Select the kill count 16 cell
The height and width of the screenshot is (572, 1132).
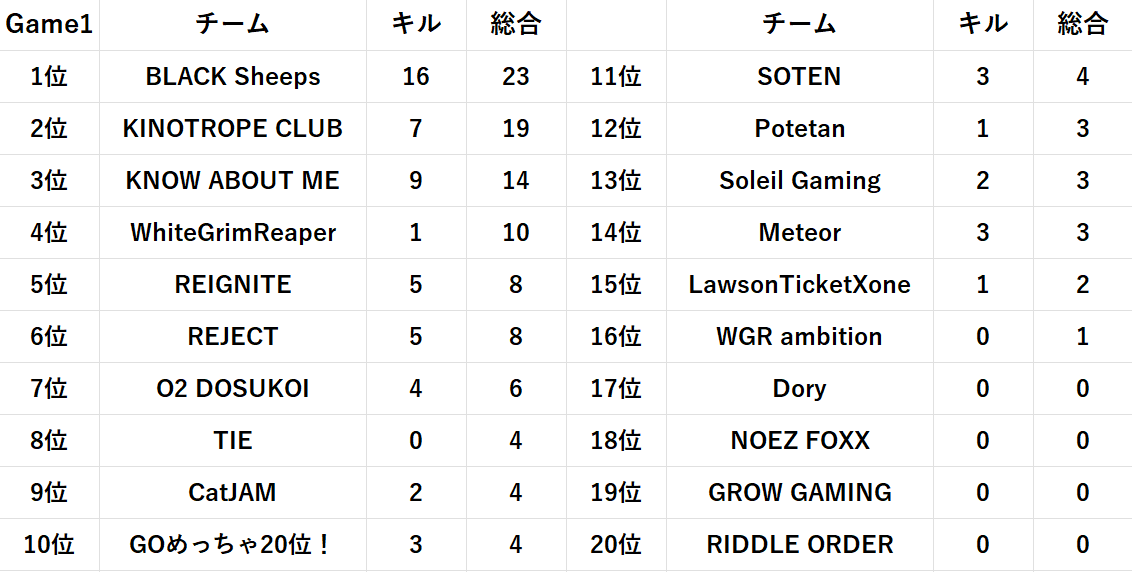tap(416, 77)
